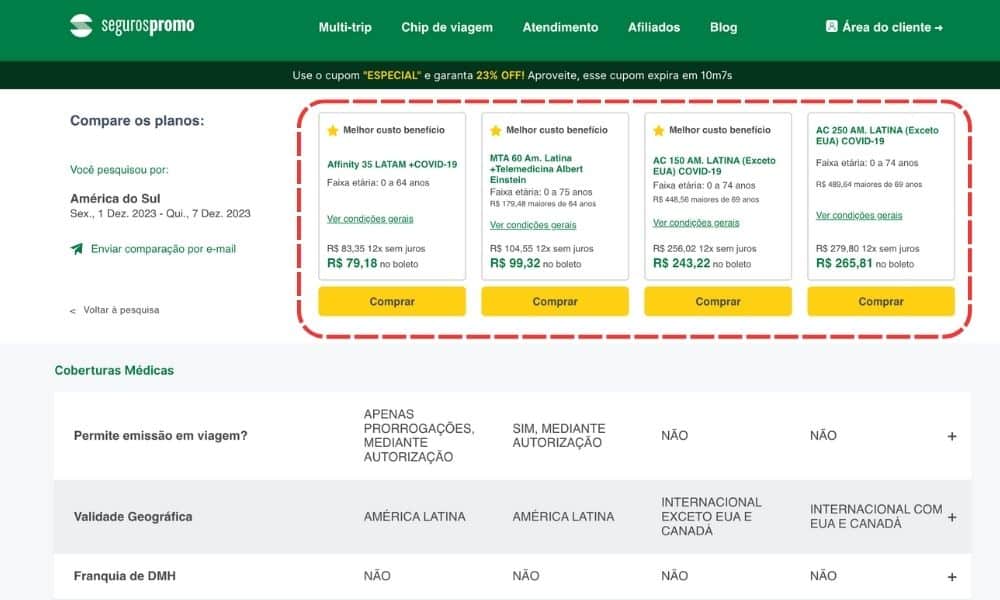
Task: Click Comprar for MTA 60 Am. Latina plan
Action: pos(555,301)
